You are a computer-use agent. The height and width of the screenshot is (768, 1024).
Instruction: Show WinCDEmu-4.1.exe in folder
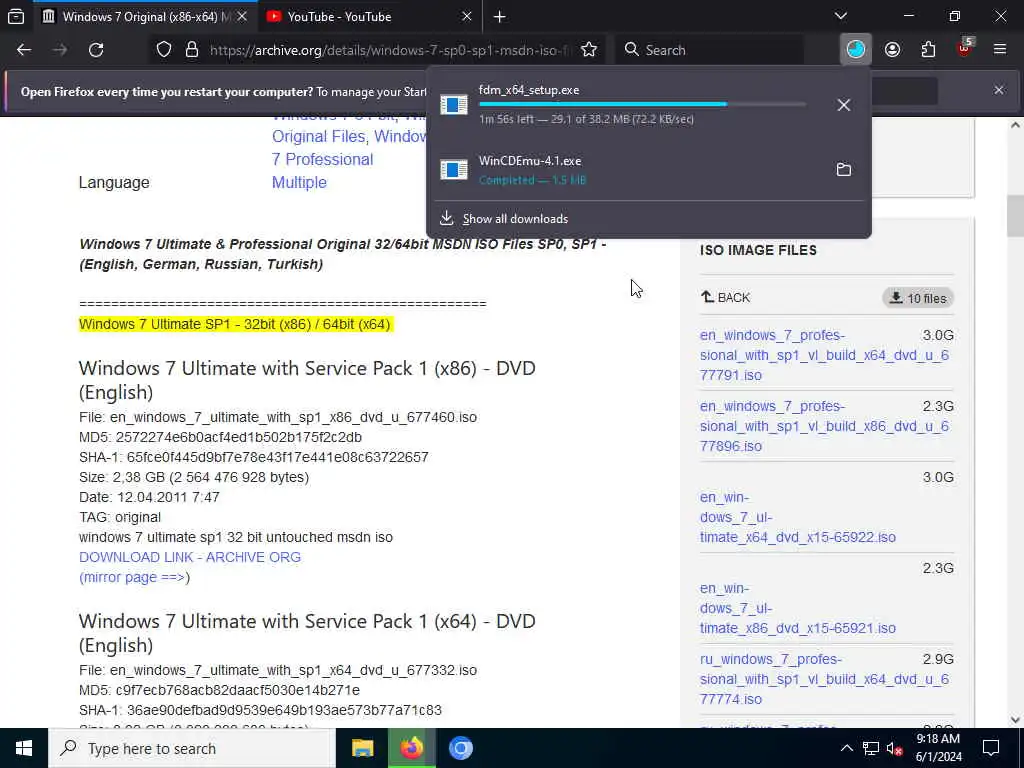tap(844, 170)
